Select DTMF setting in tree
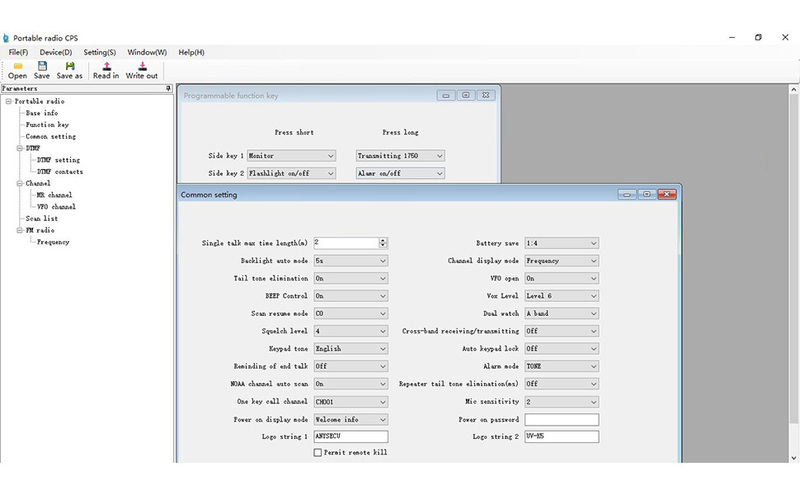This screenshot has width=800, height=495. click(x=58, y=160)
